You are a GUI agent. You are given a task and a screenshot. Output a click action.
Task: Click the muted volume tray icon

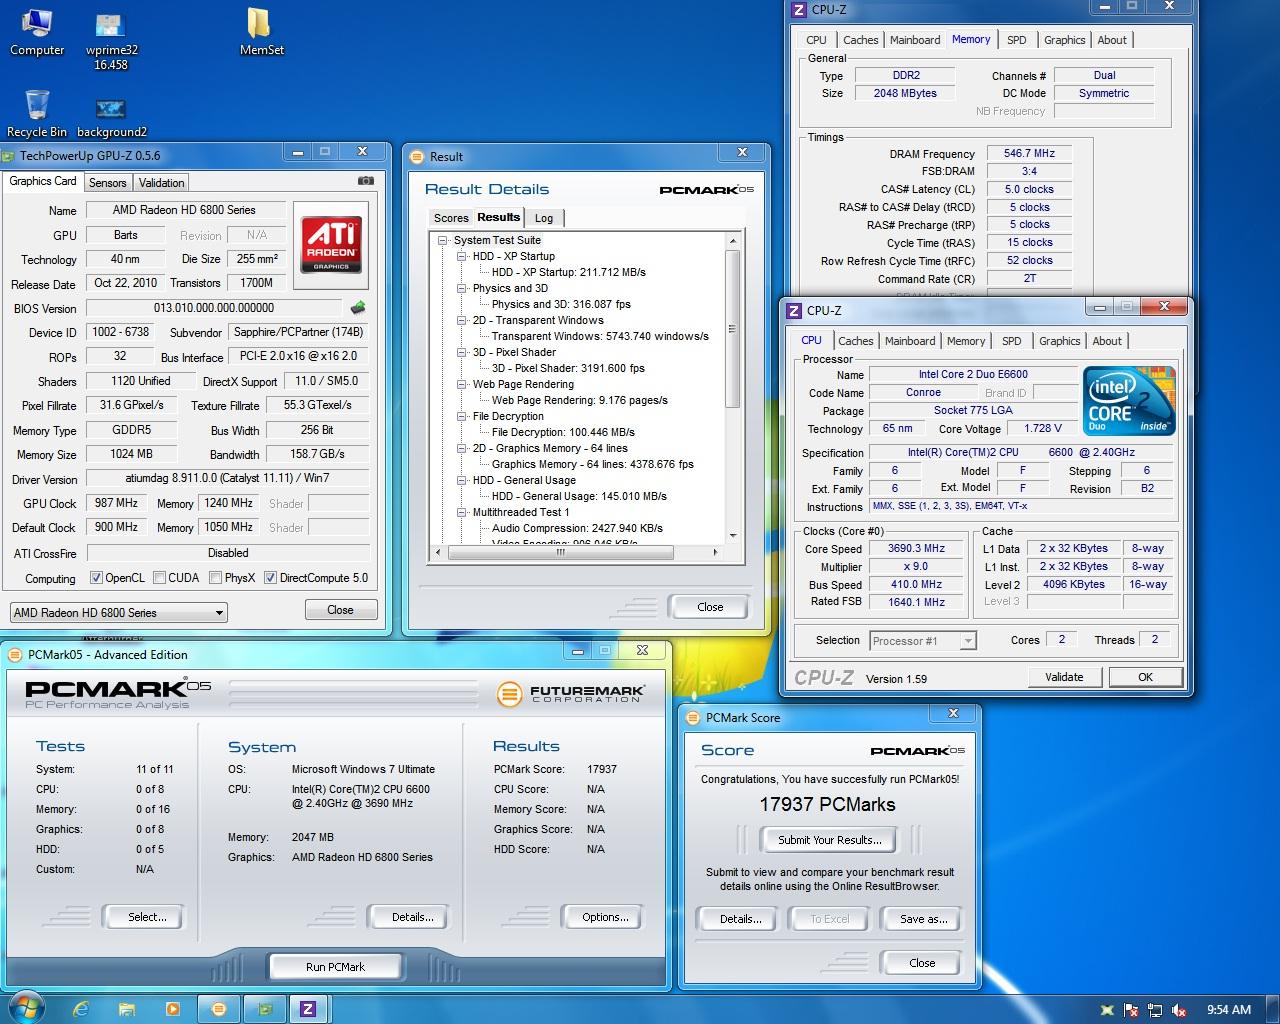1179,1010
